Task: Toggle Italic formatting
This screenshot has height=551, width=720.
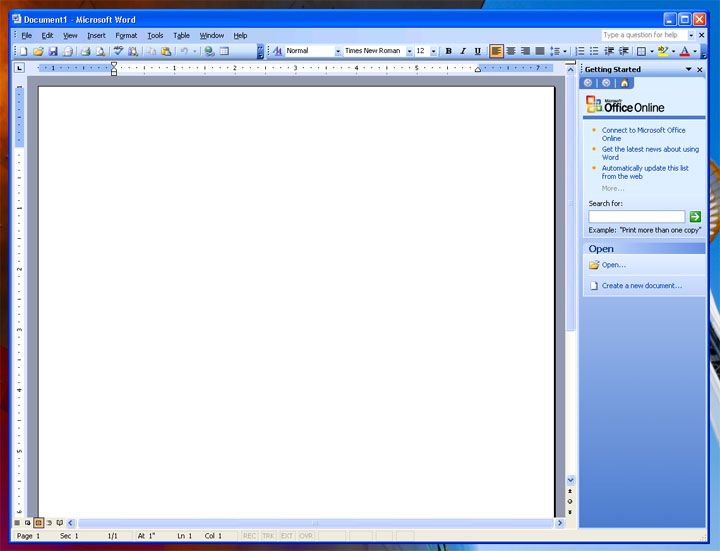Action: (463, 51)
